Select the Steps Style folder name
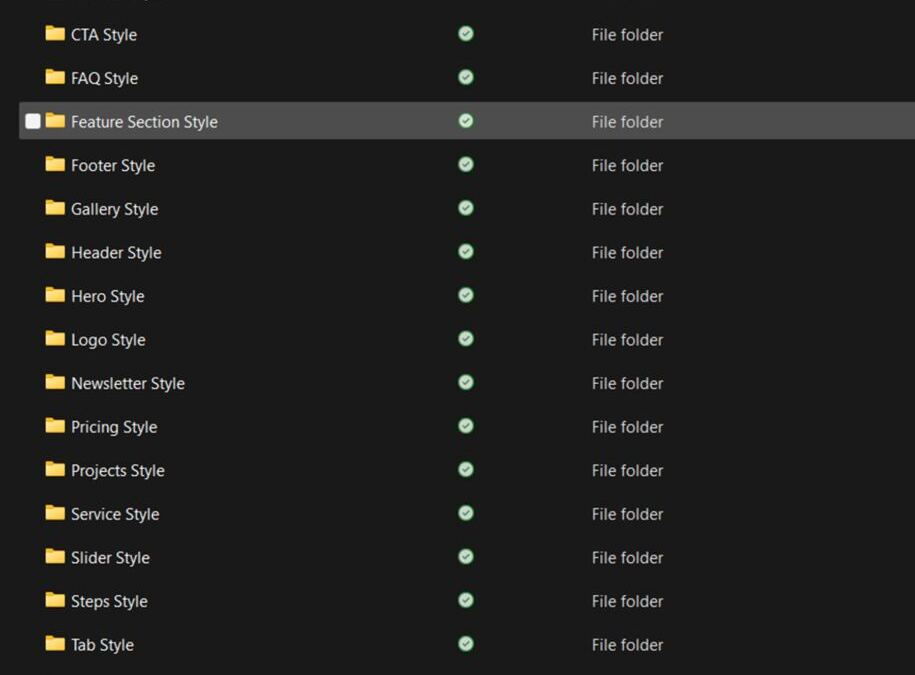 [x=109, y=601]
